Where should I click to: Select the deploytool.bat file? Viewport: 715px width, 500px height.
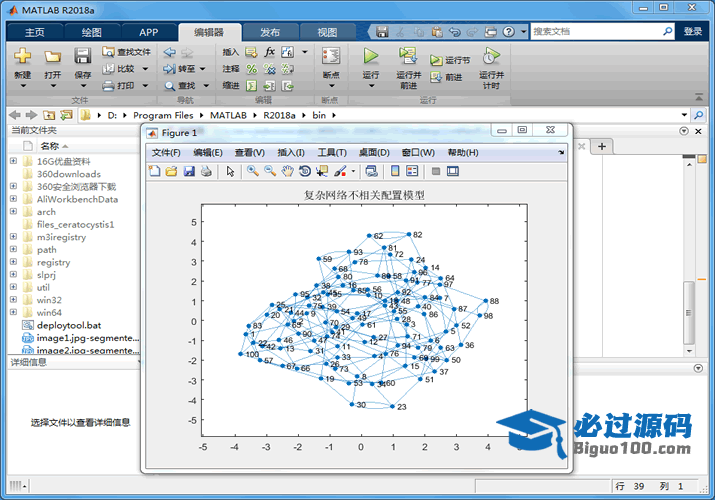point(69,325)
